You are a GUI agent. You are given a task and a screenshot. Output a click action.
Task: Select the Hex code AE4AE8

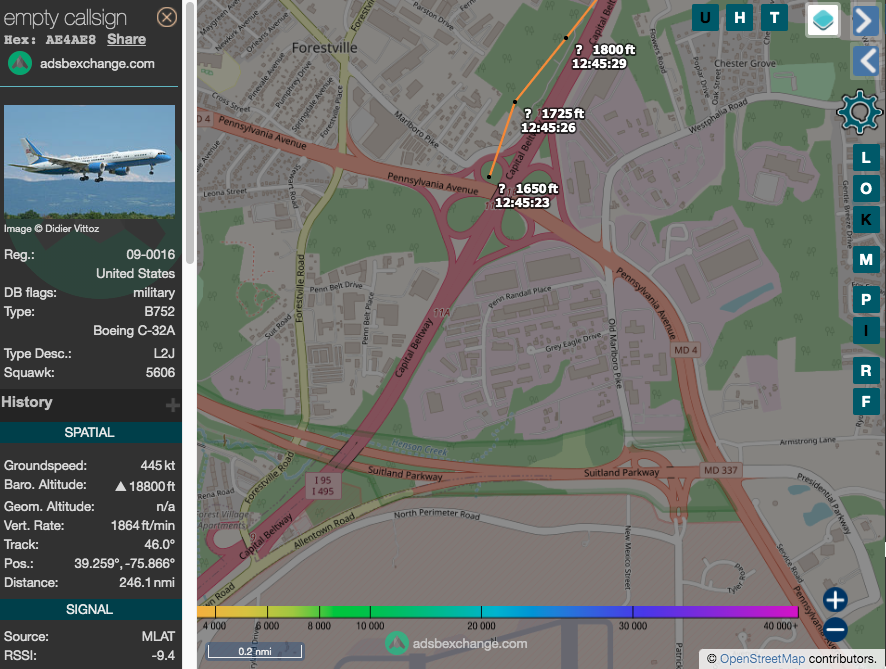pyautogui.click(x=71, y=40)
